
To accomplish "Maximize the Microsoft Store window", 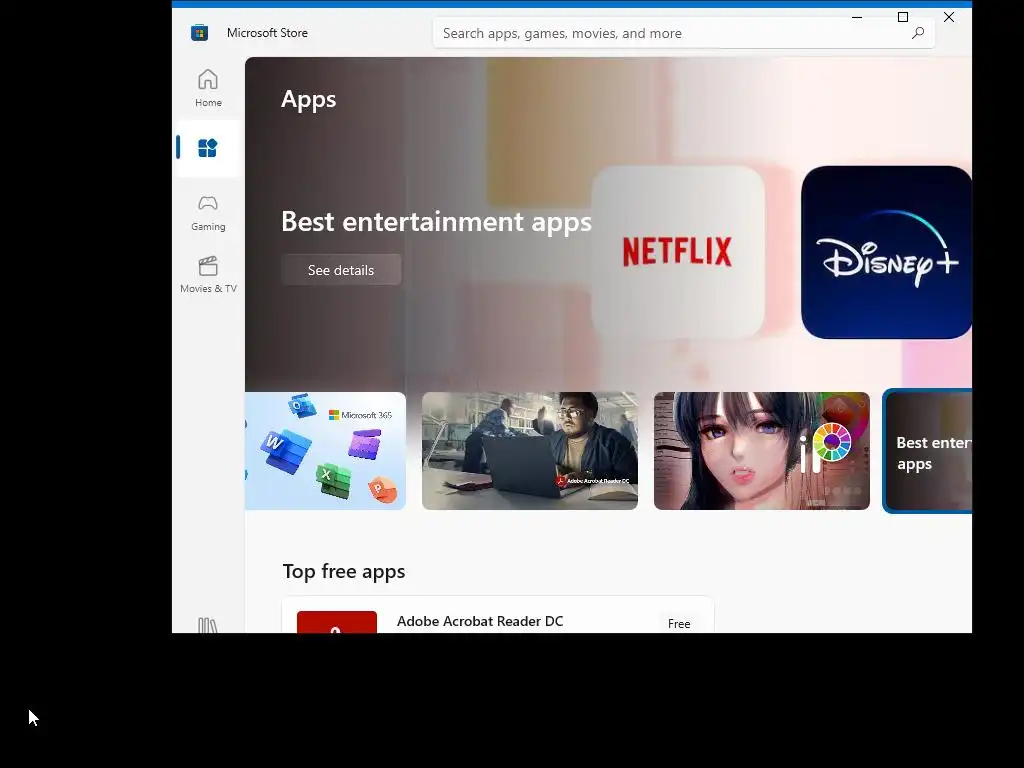I will [x=903, y=17].
